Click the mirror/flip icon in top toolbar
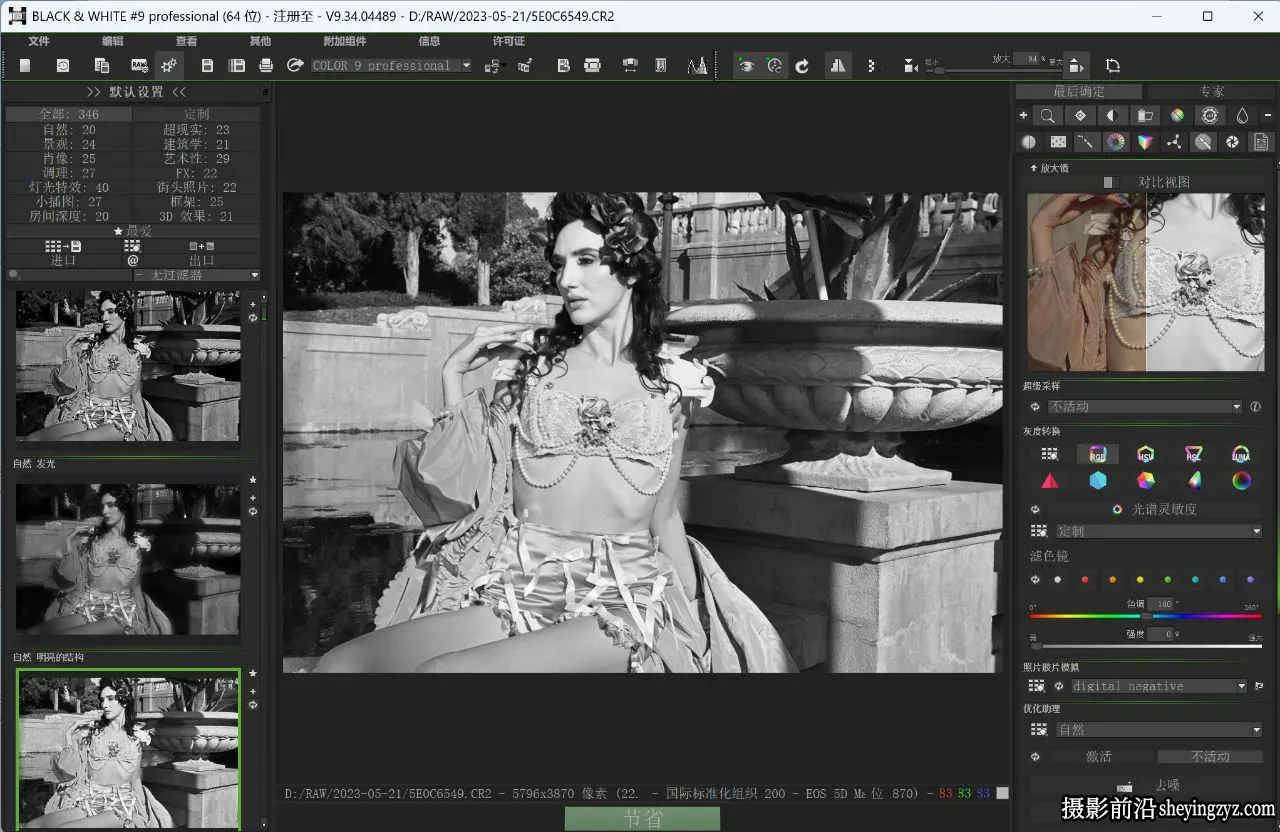This screenshot has width=1280, height=832. click(x=838, y=65)
